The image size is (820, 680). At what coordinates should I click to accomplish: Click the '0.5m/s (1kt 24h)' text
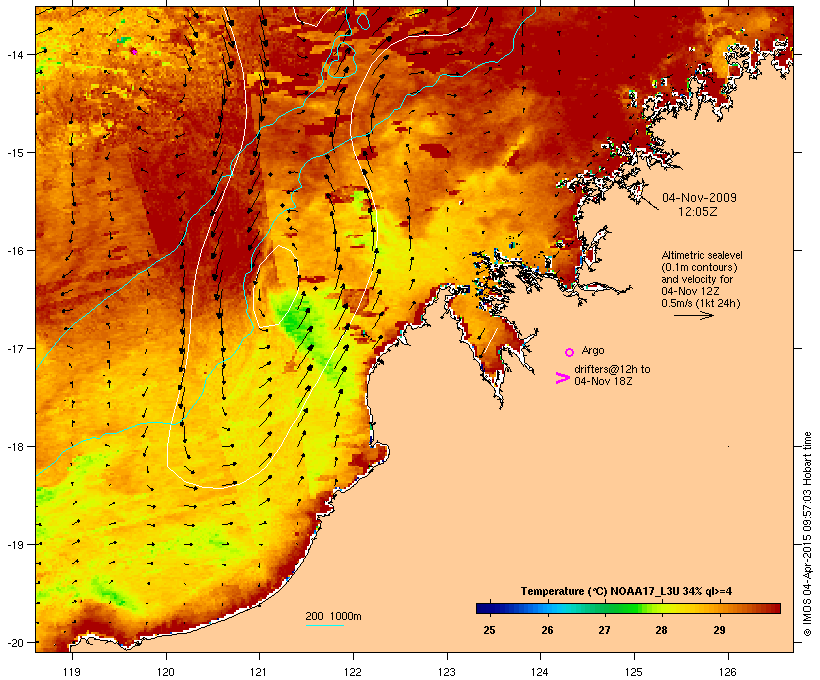701,303
